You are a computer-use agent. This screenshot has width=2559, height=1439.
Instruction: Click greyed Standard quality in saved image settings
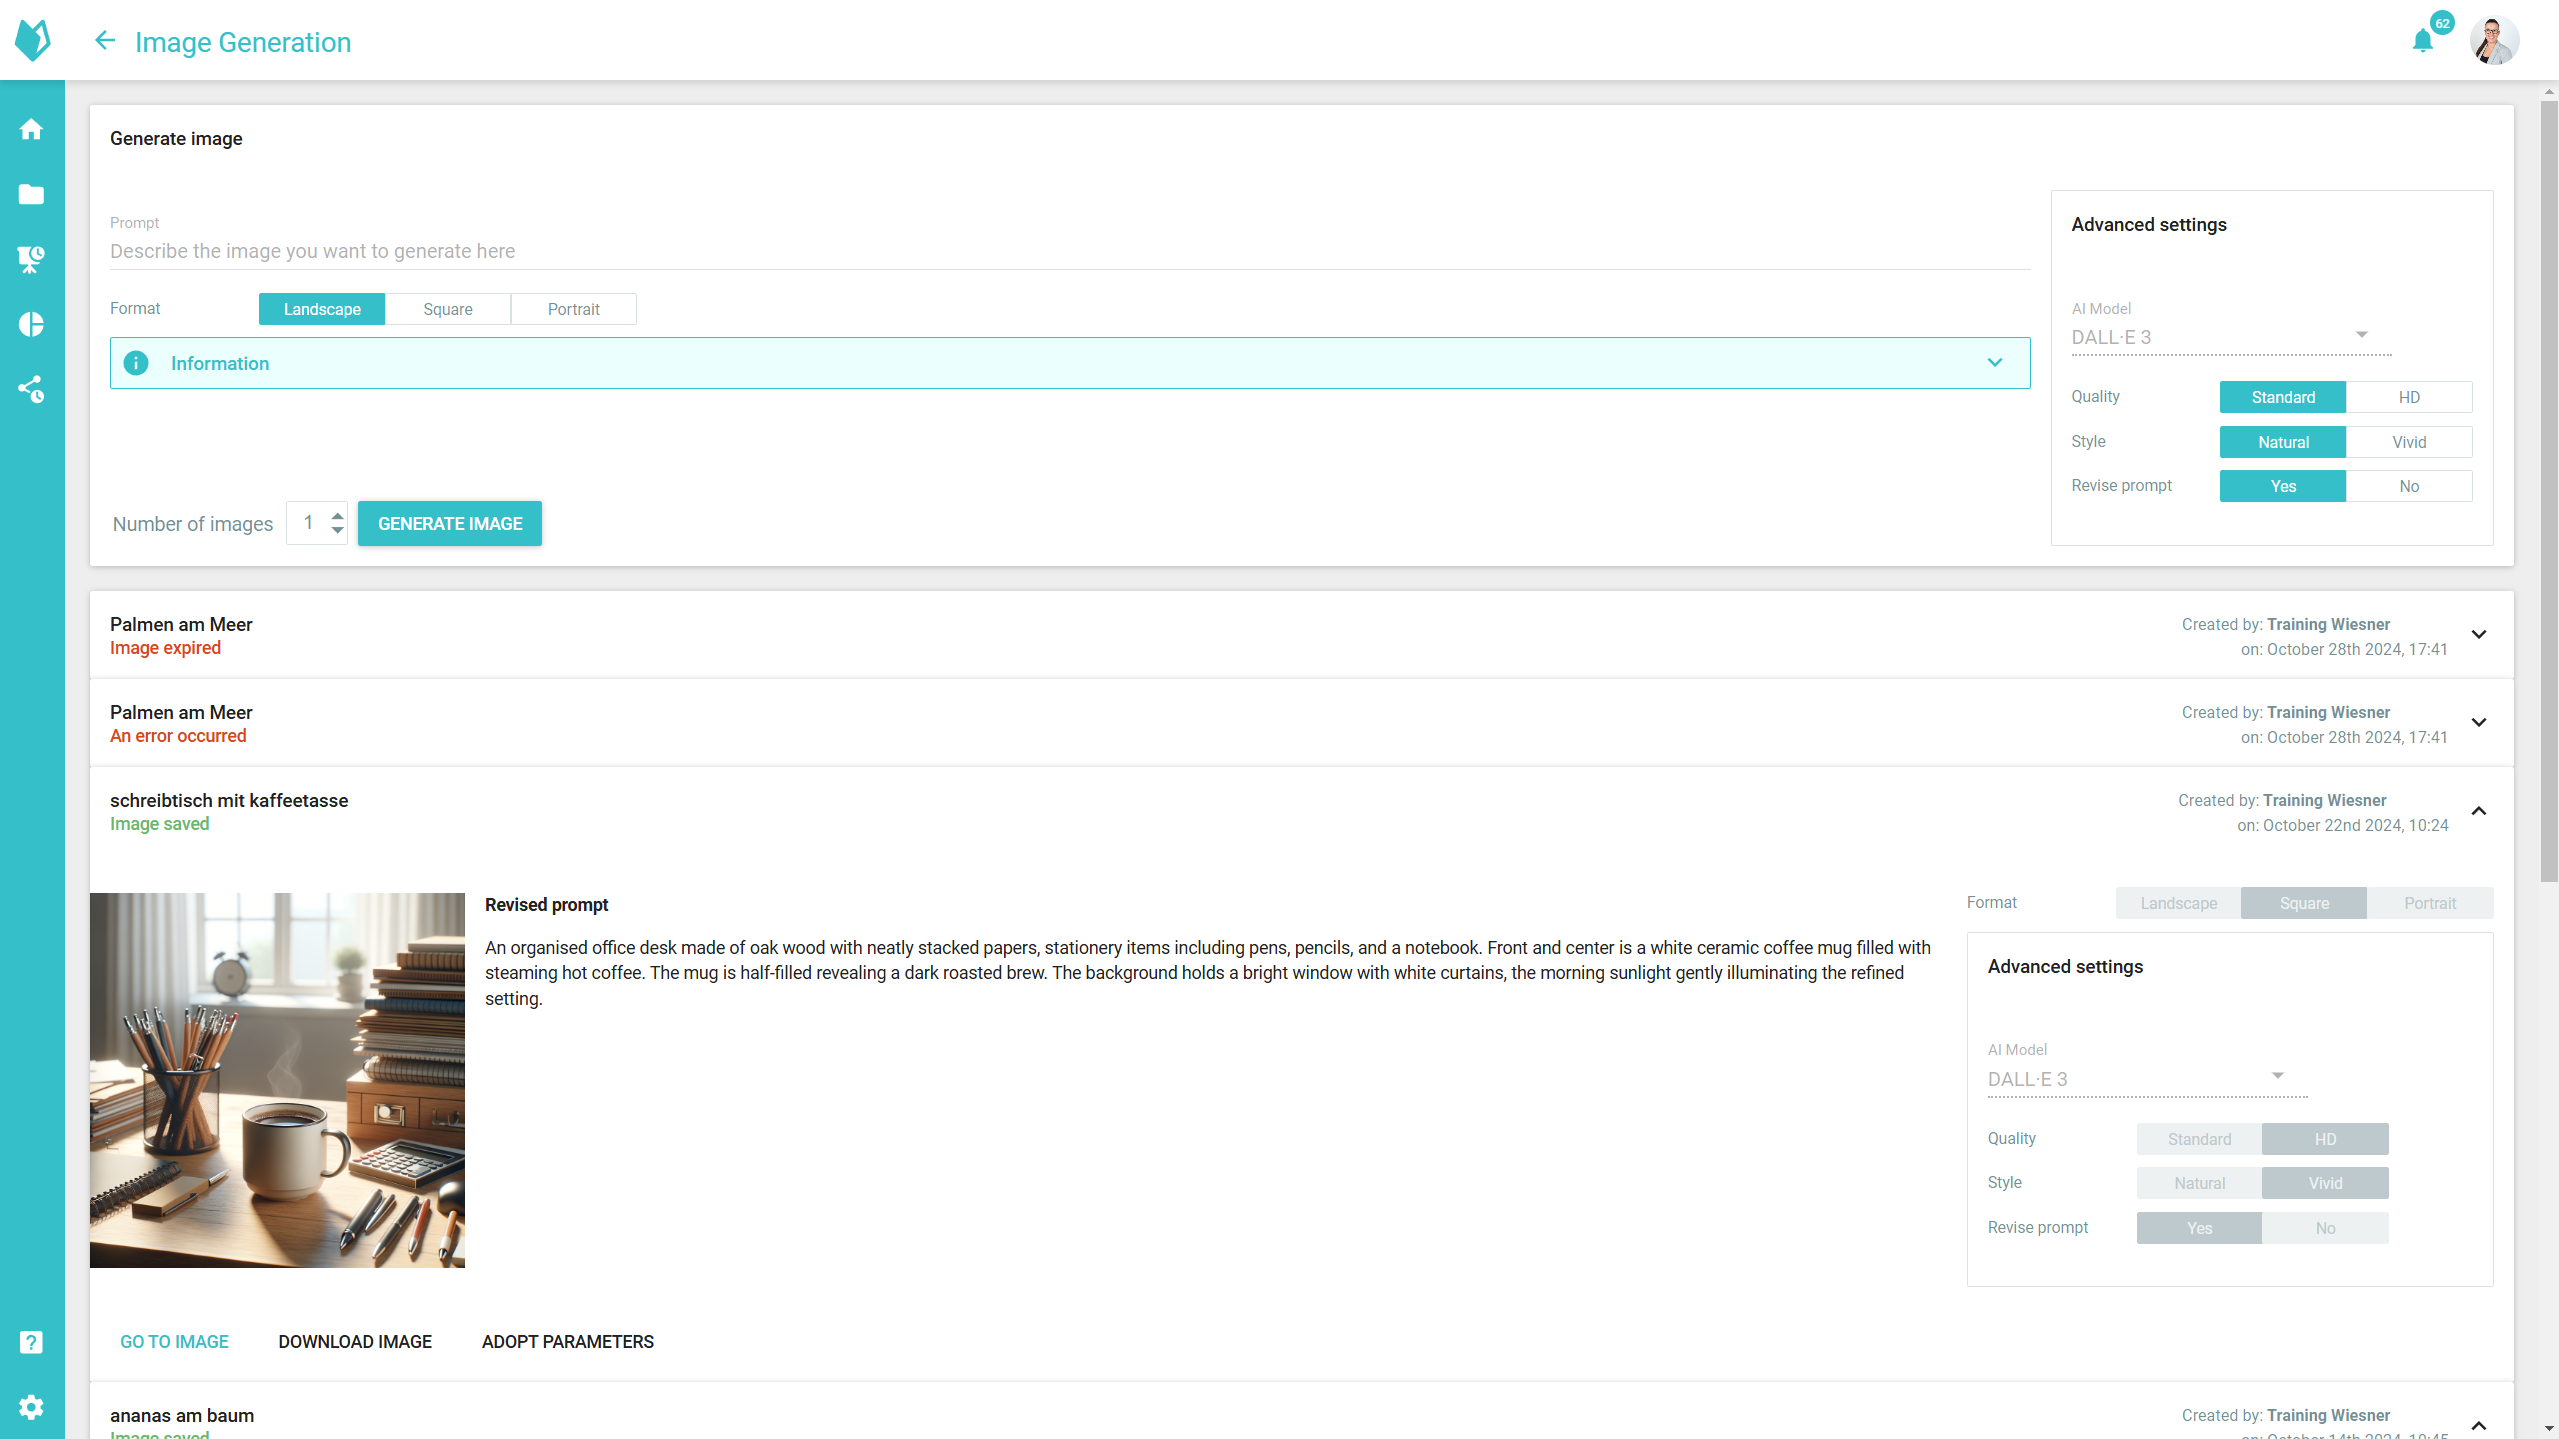coord(2199,1139)
